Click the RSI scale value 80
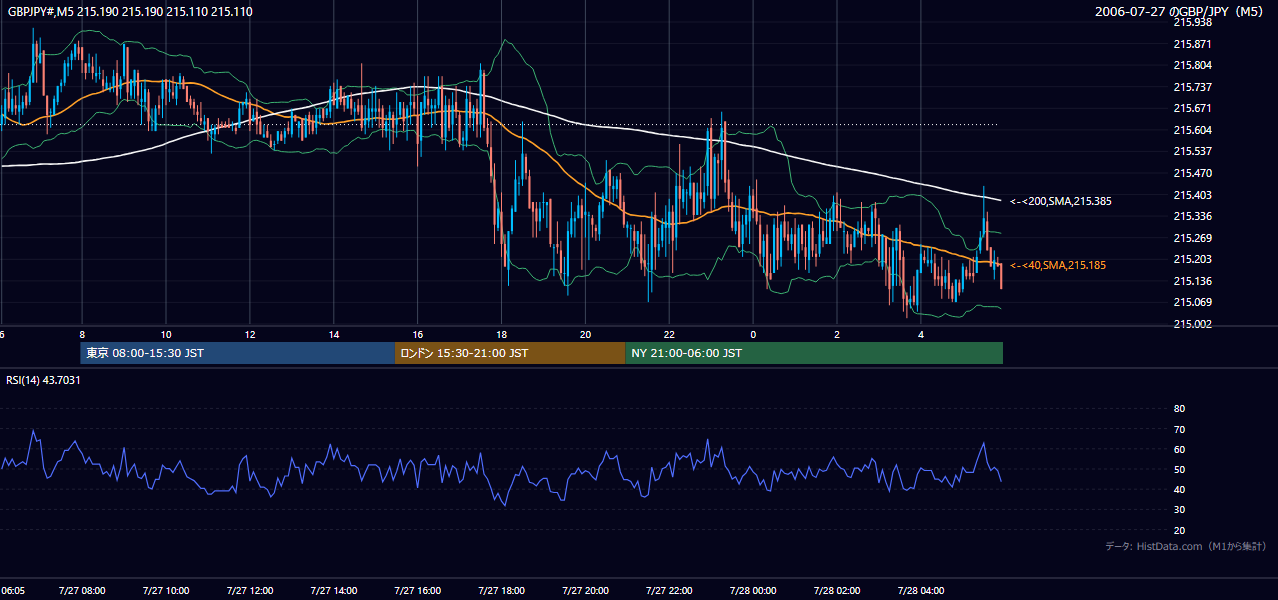Viewport: 1278px width, 600px height. coord(1179,409)
